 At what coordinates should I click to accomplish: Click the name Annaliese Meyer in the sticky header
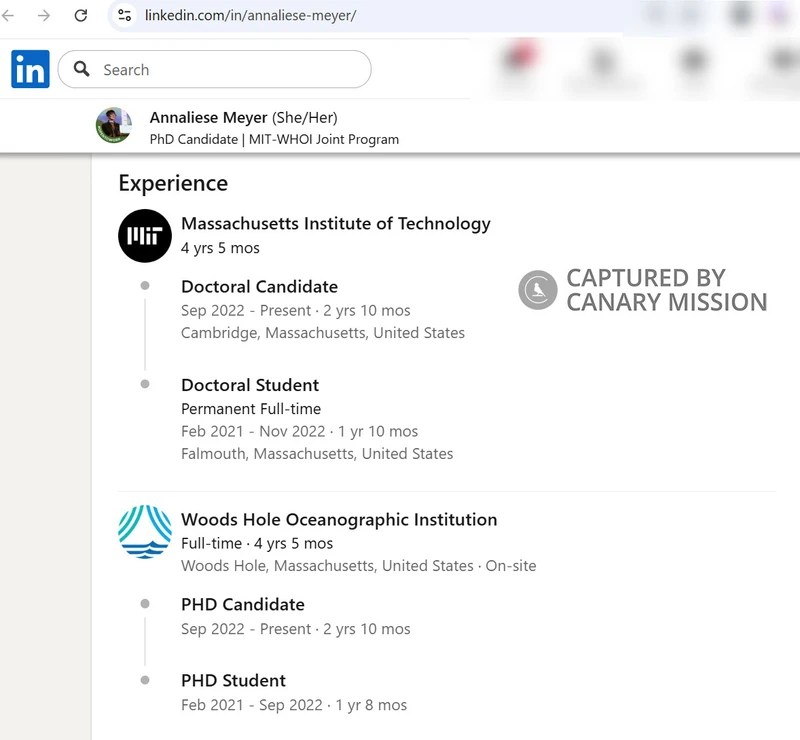pos(208,117)
